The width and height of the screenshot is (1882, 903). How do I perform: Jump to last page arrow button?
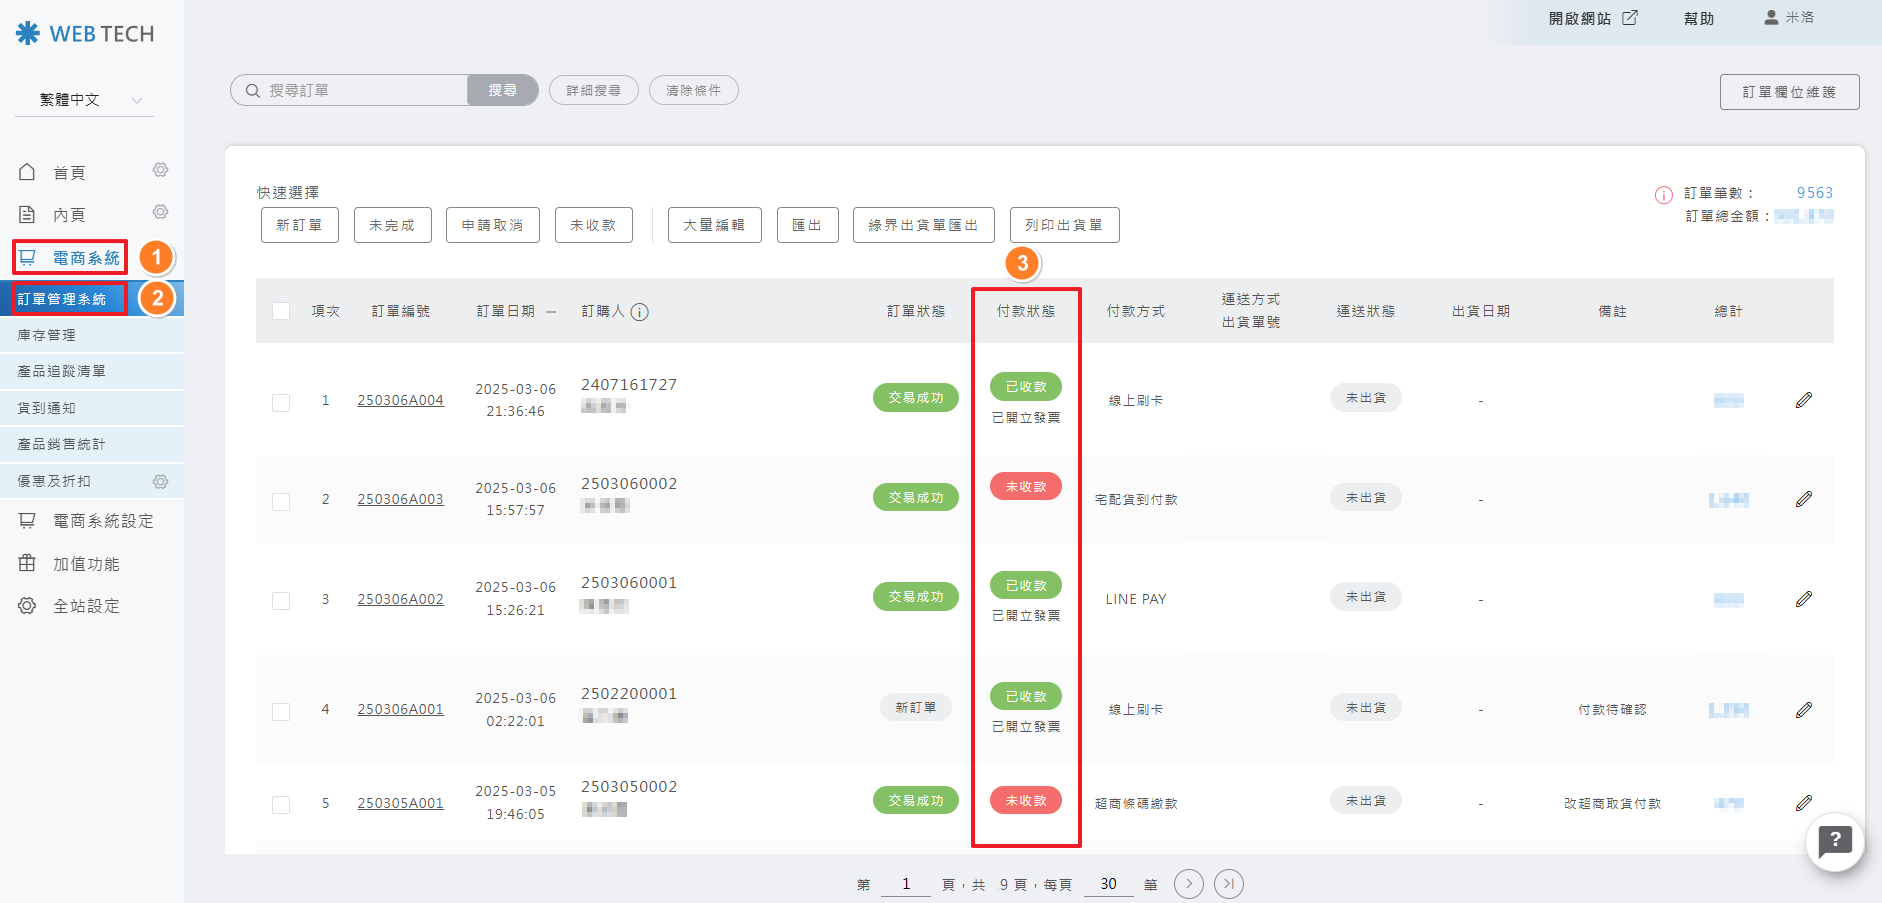click(1229, 884)
